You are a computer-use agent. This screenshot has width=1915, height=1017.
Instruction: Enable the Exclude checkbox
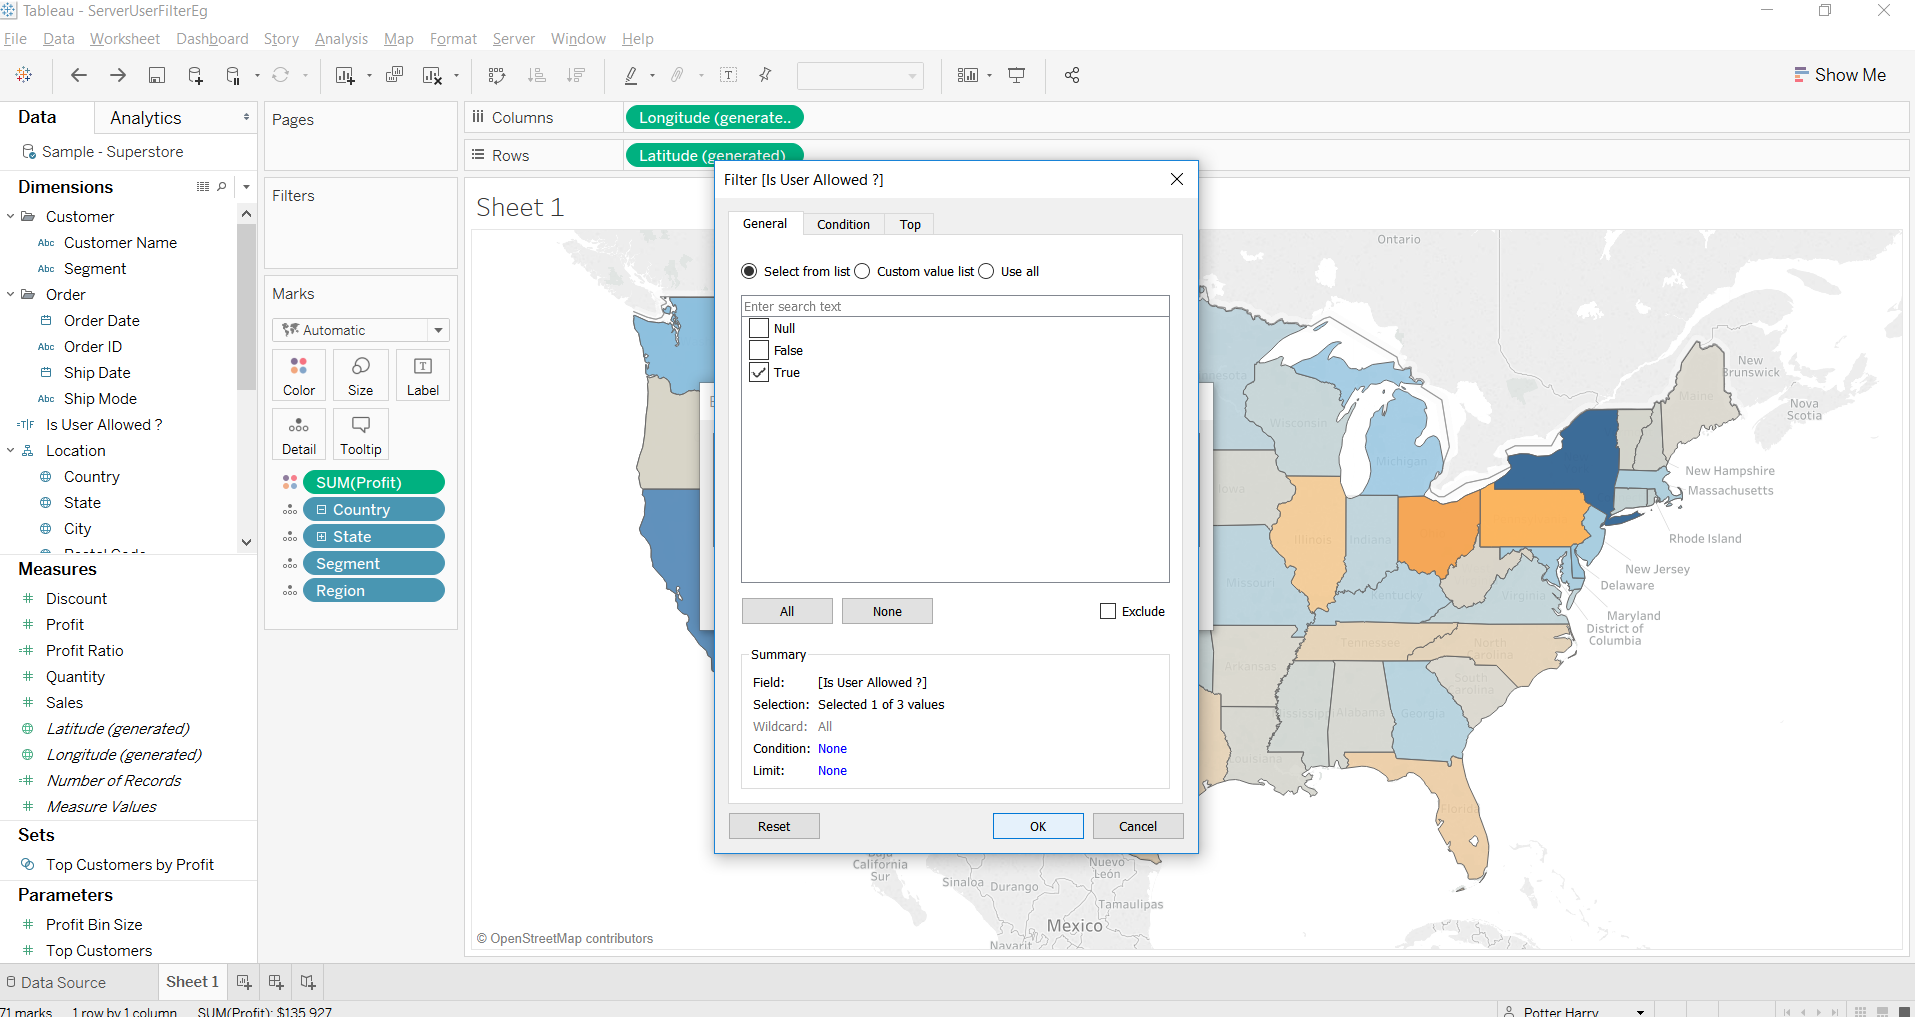[1108, 611]
